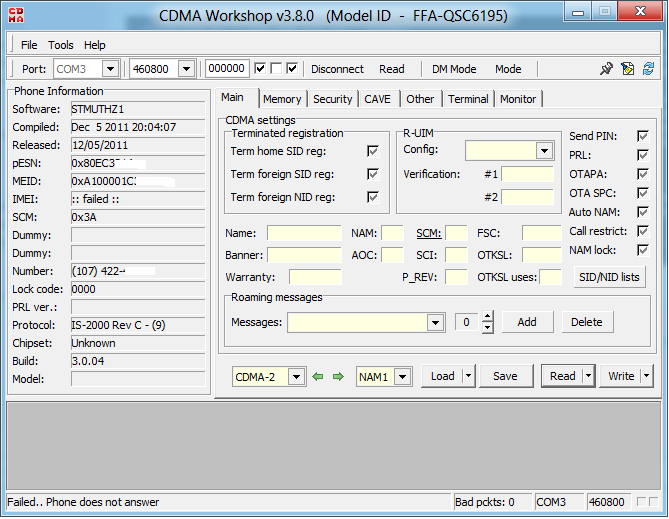Open the roaming Messages dropdown
The height and width of the screenshot is (519, 669).
435,323
